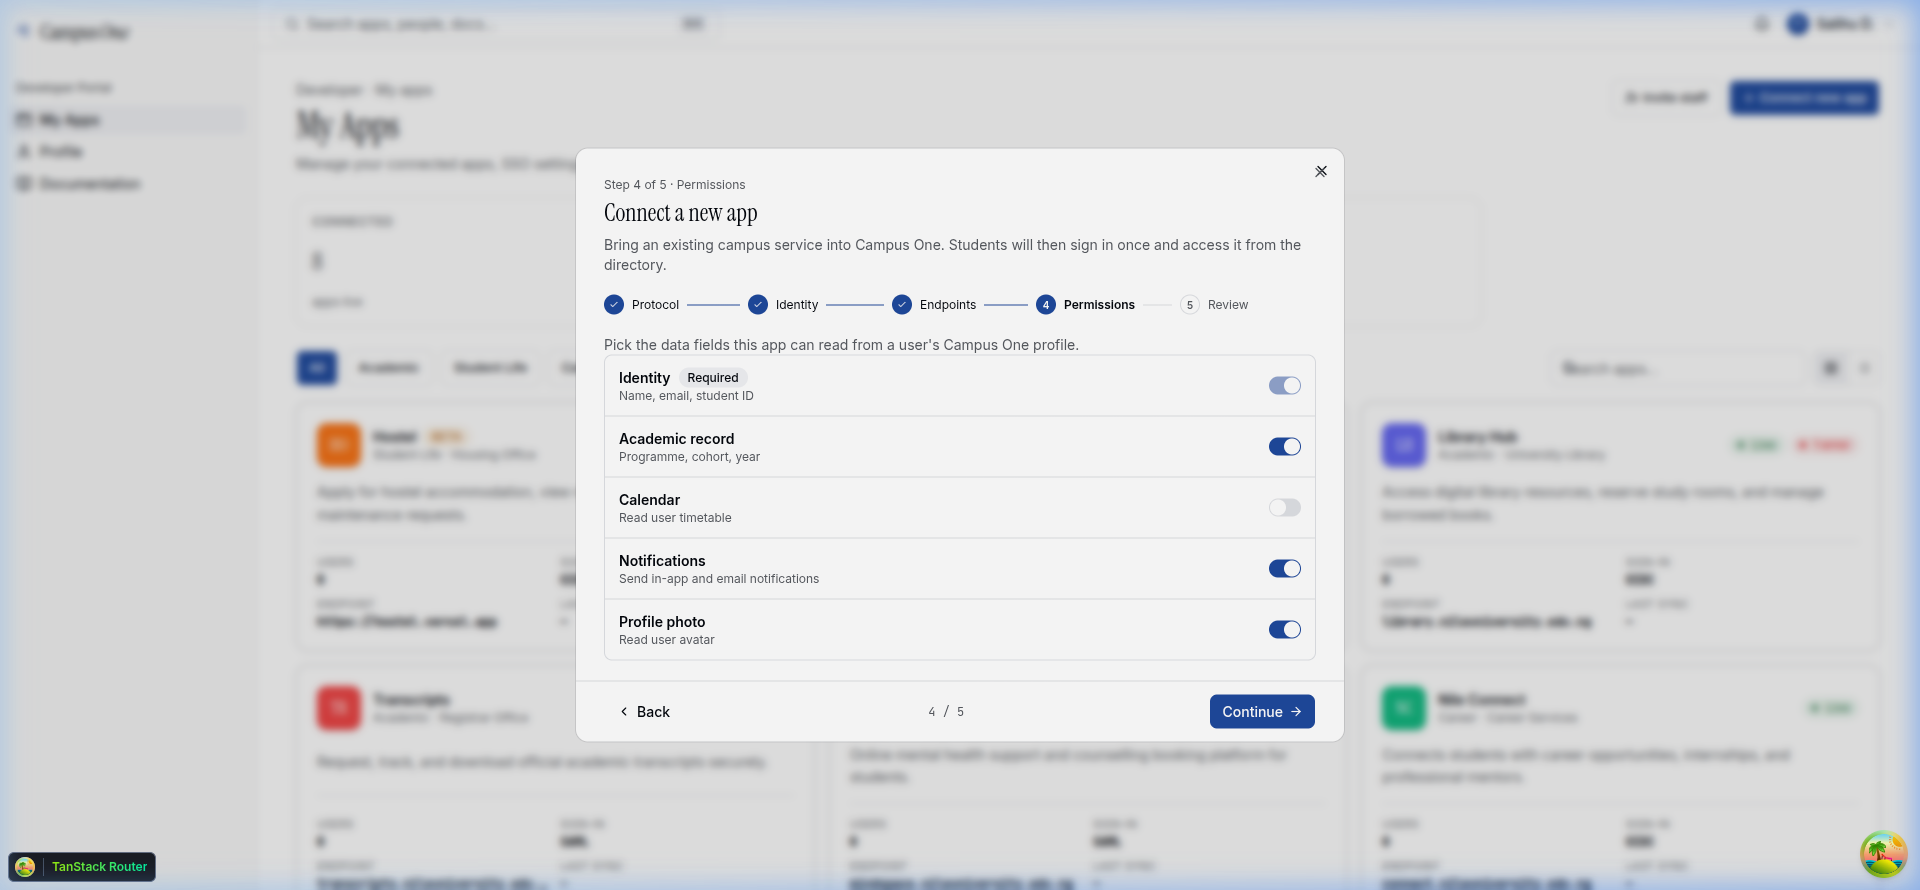Screen dimensions: 1920x890
Task: Select the Review step label
Action: coord(1228,305)
